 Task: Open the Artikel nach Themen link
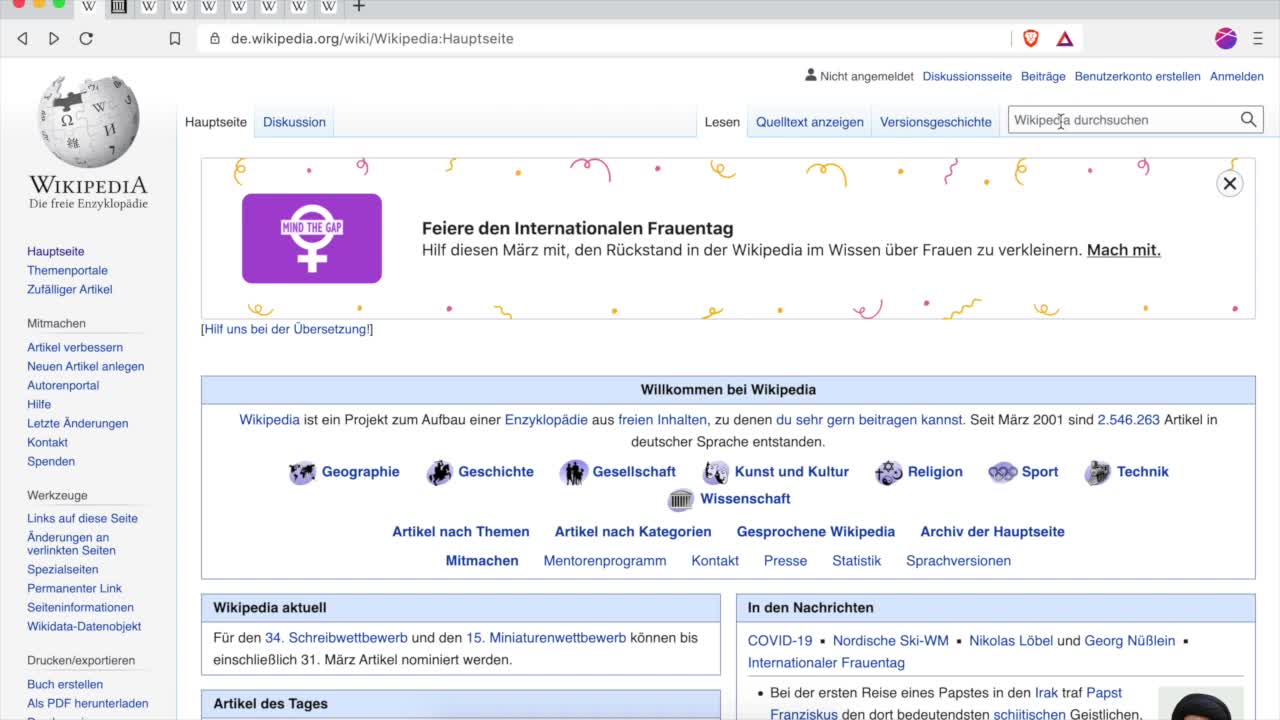coord(461,532)
